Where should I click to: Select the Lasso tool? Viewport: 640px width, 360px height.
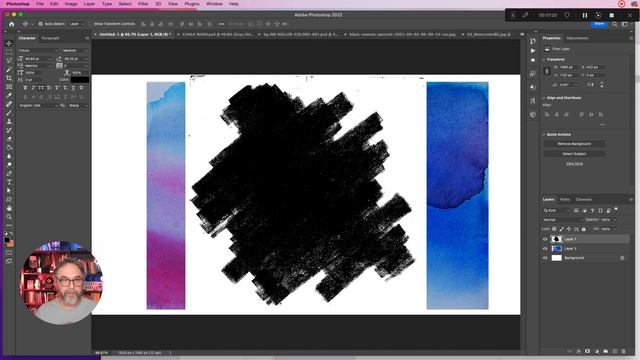click(x=9, y=61)
